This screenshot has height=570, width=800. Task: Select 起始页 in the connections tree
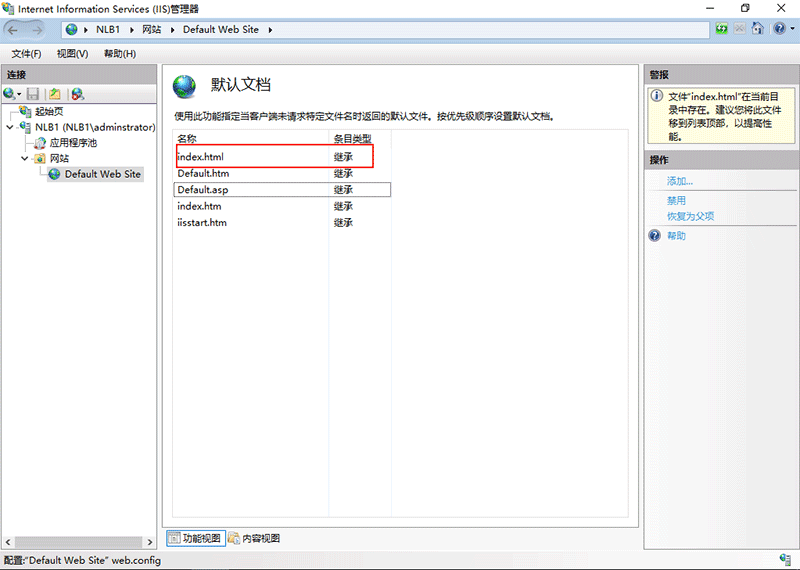[49, 111]
